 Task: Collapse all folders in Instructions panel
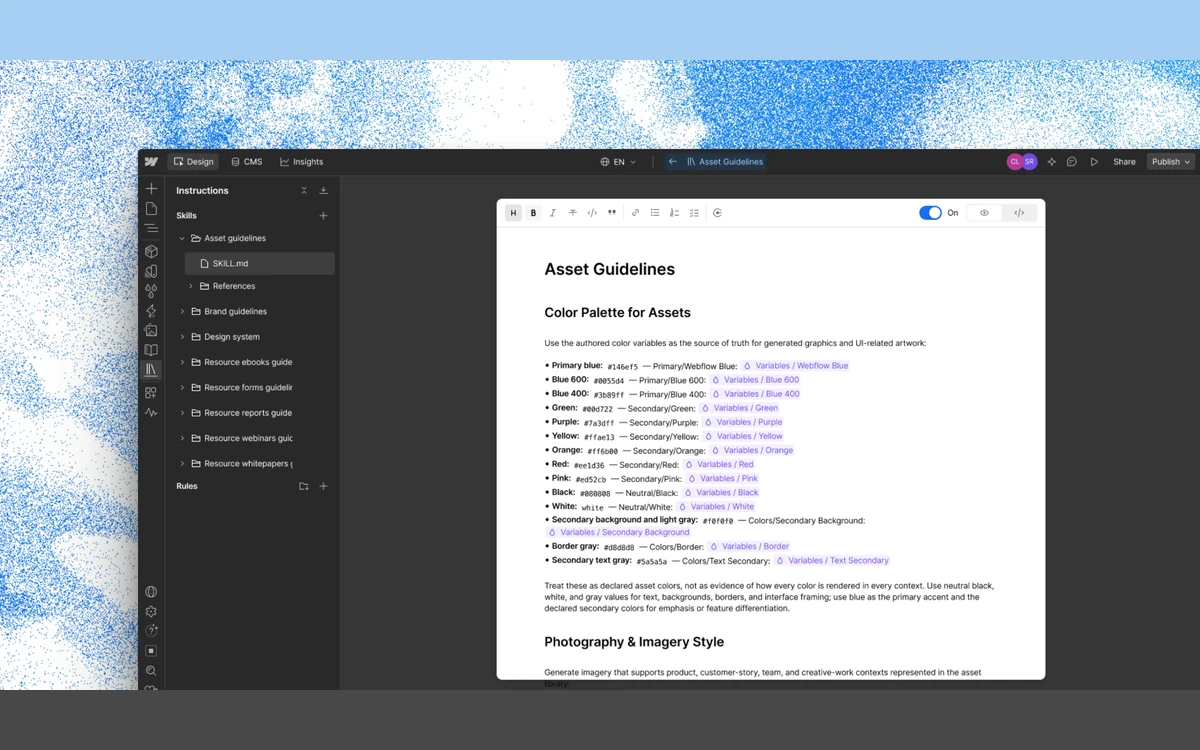coord(304,190)
